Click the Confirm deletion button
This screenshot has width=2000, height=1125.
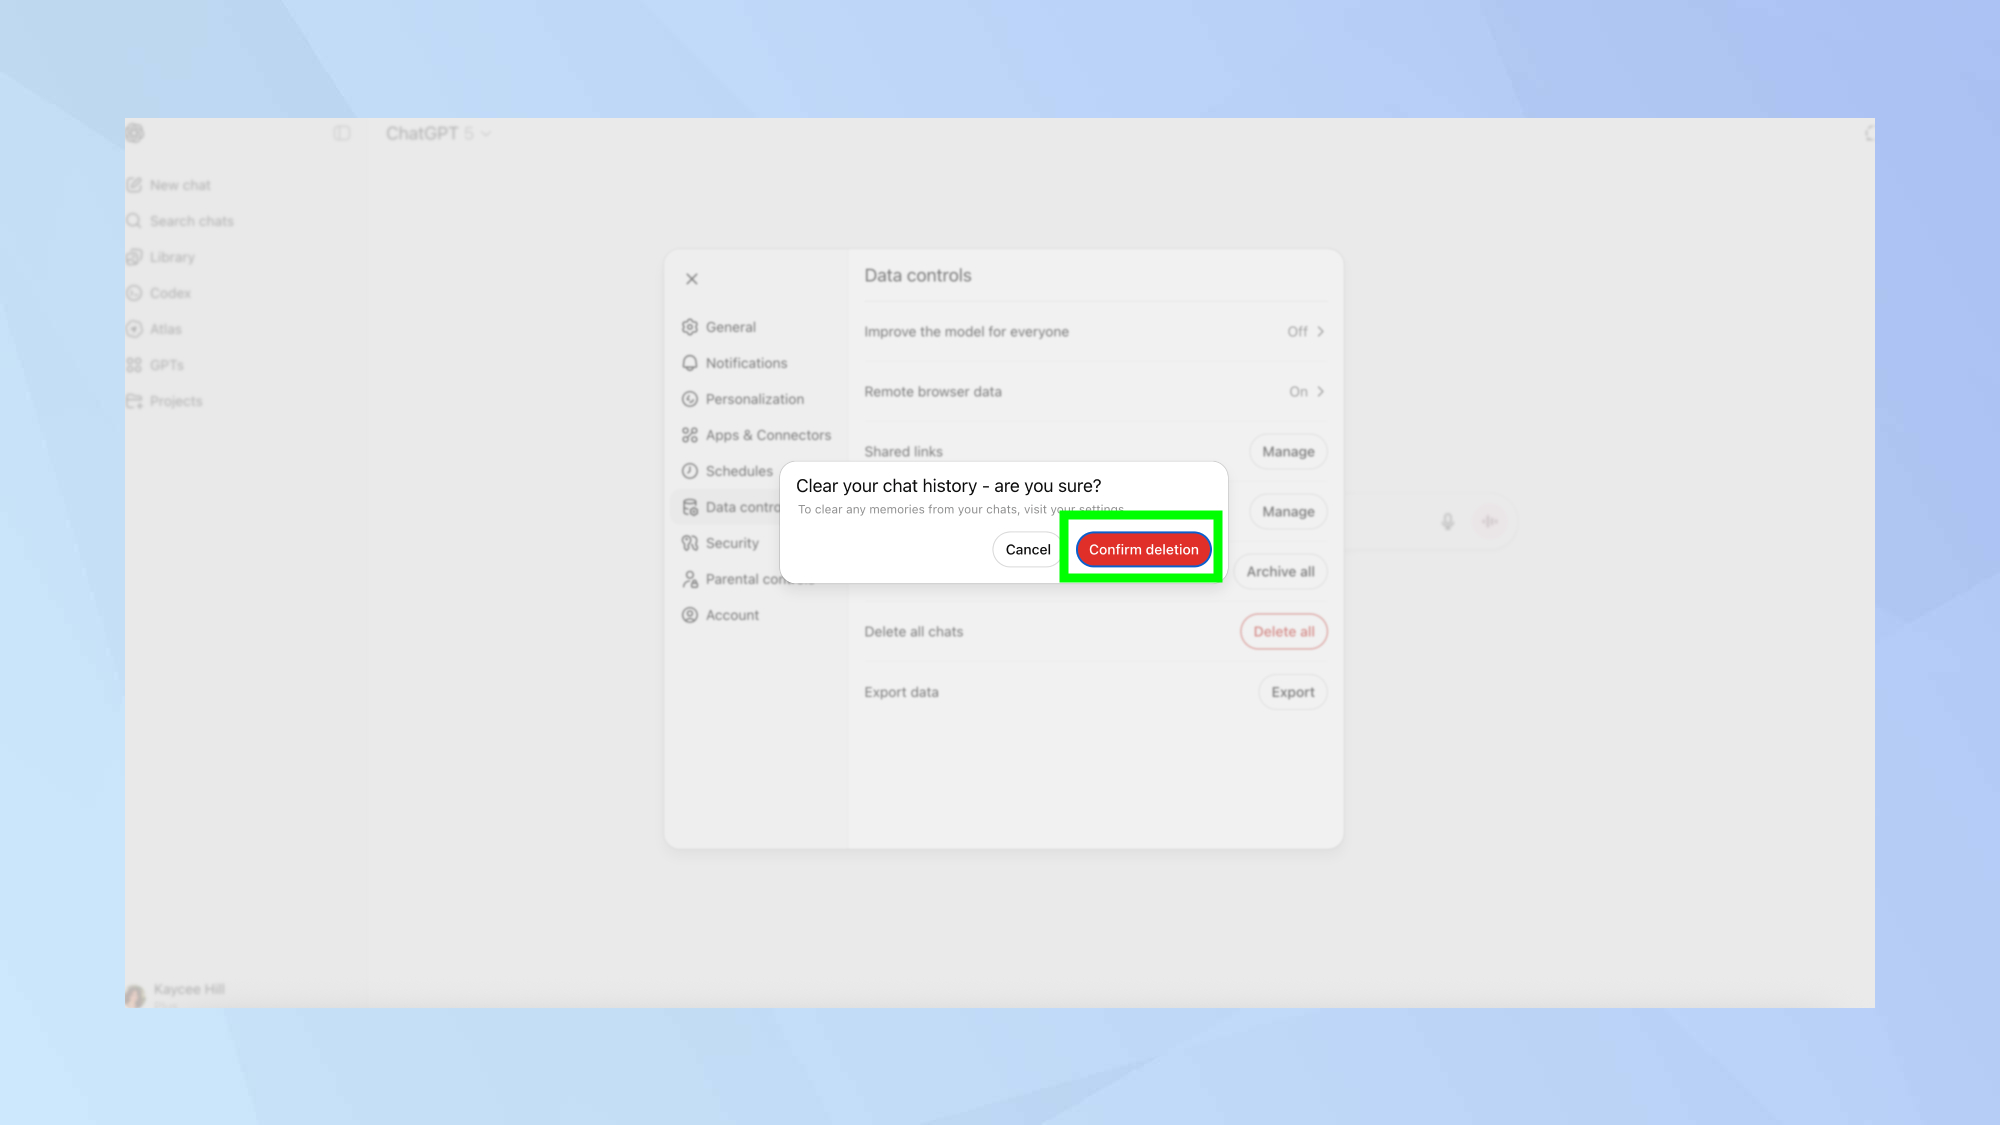click(x=1143, y=549)
